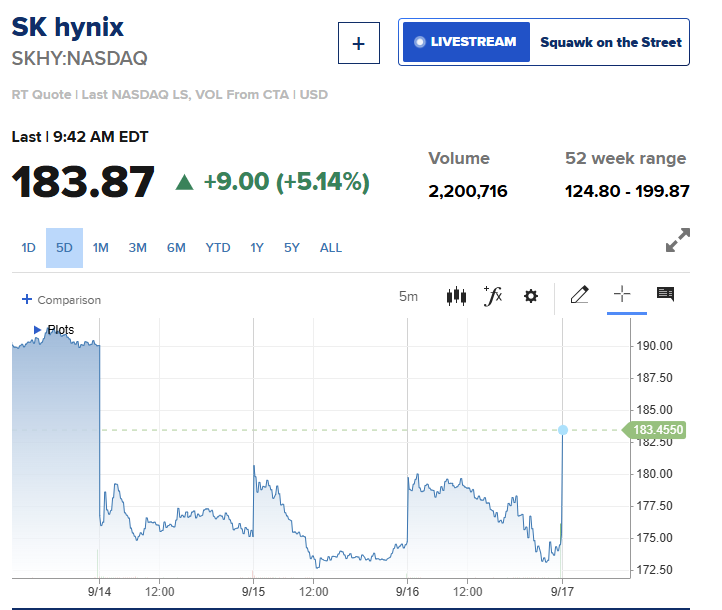Expand chart to fullscreen with arrows icon
This screenshot has width=722, height=610.
pyautogui.click(x=678, y=240)
